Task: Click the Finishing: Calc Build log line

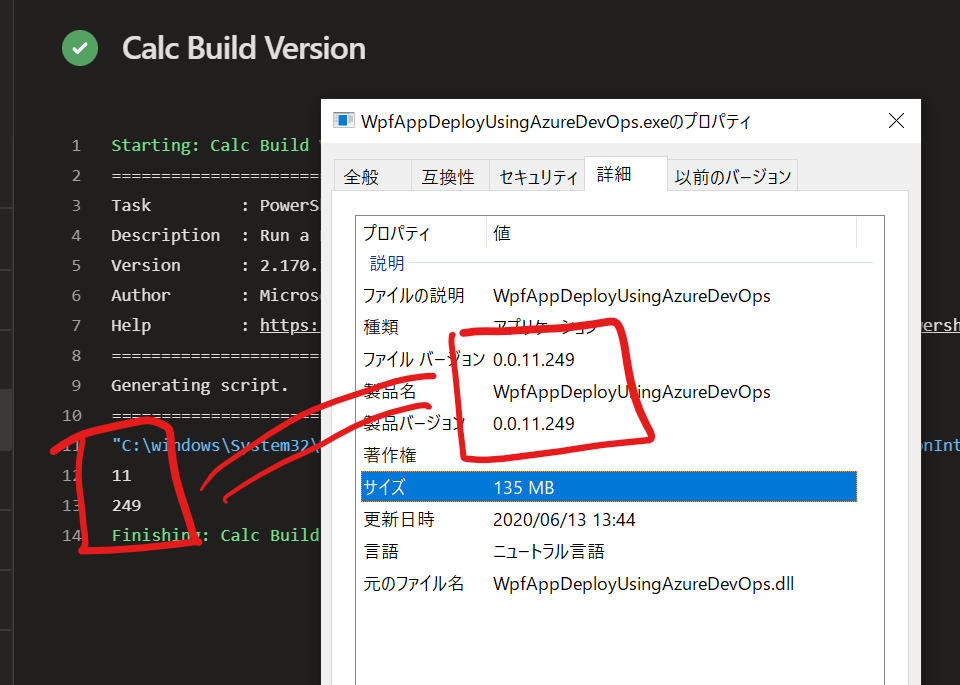Action: tap(215, 535)
